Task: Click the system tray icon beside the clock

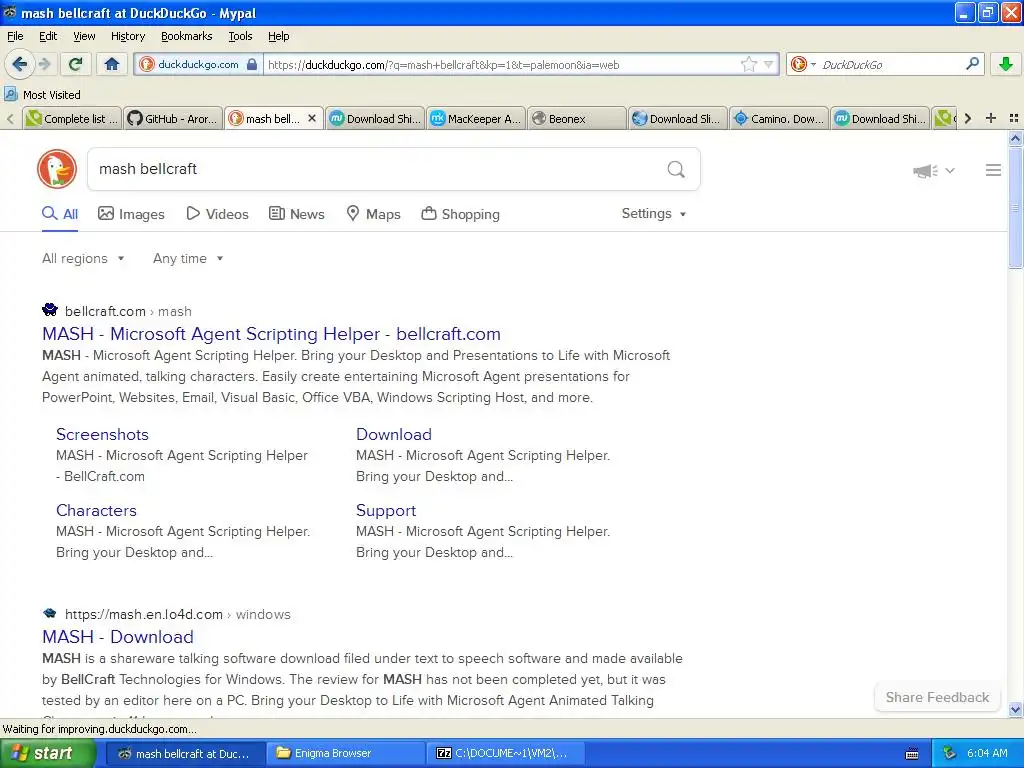Action: [950, 753]
